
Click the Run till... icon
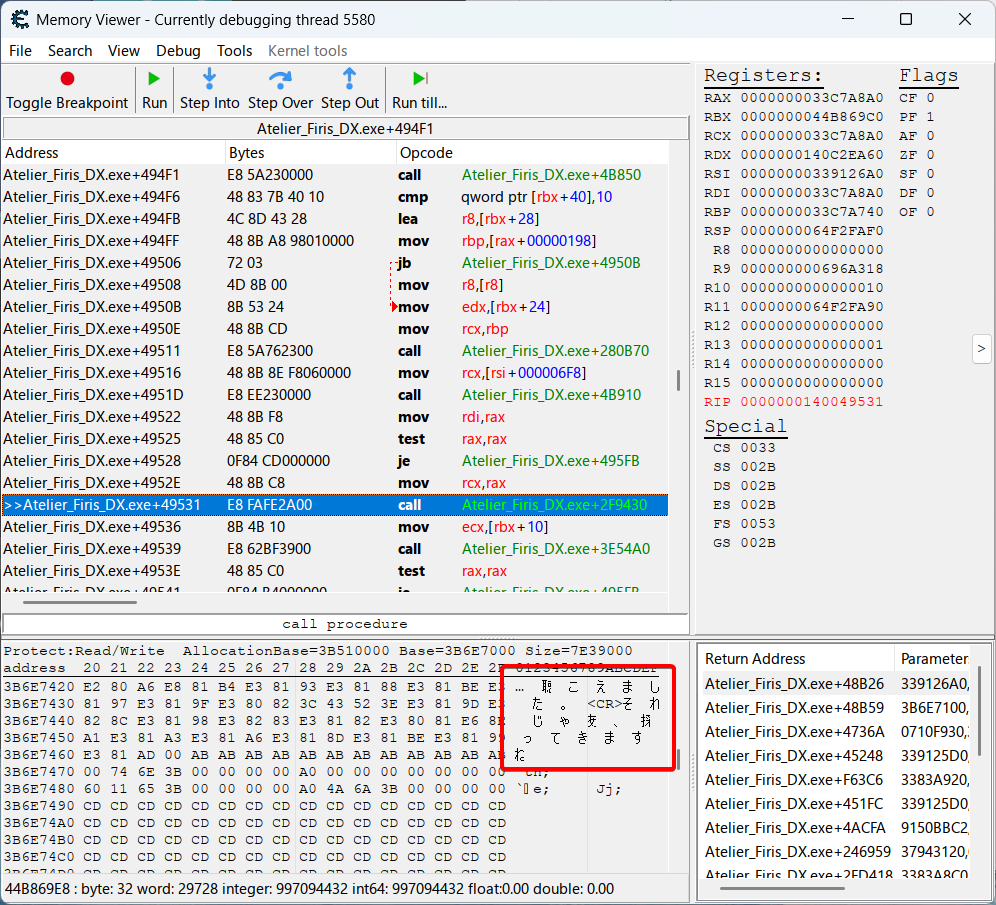[420, 79]
